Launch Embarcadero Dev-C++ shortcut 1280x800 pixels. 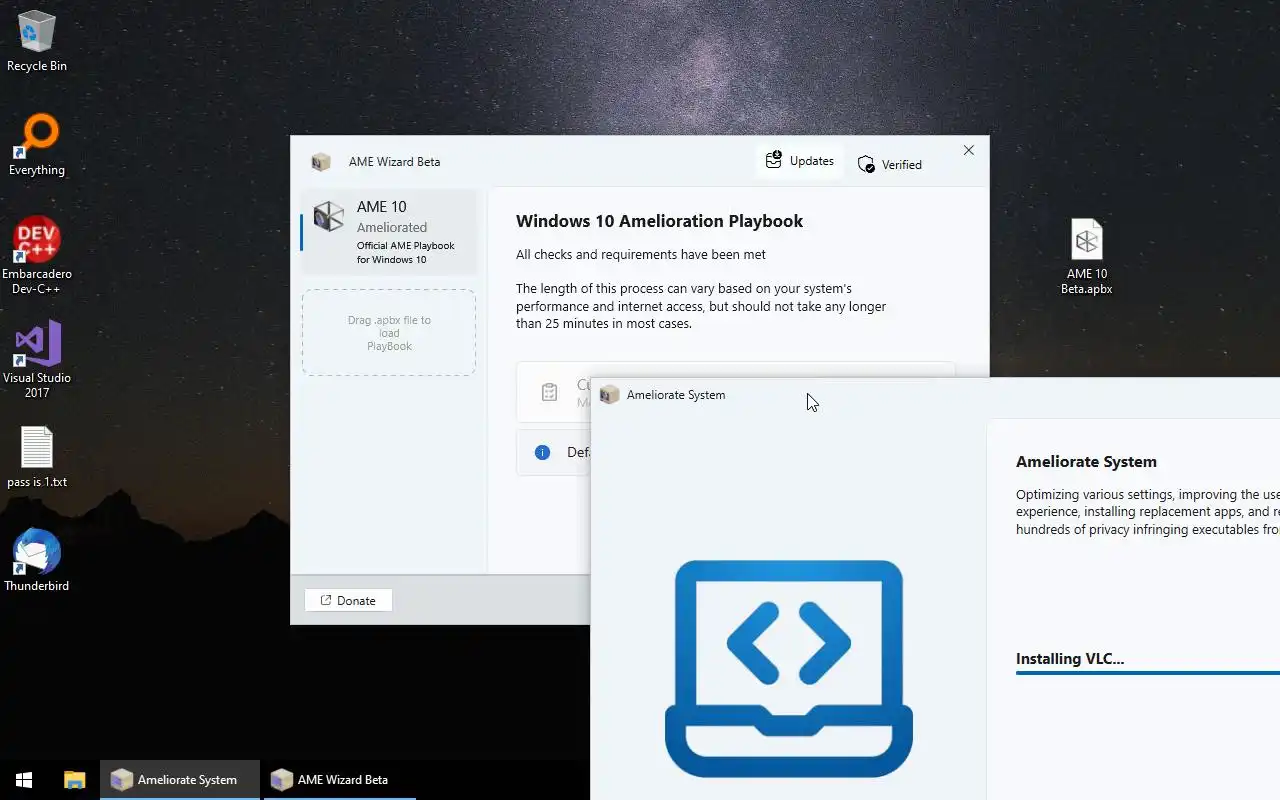[37, 256]
